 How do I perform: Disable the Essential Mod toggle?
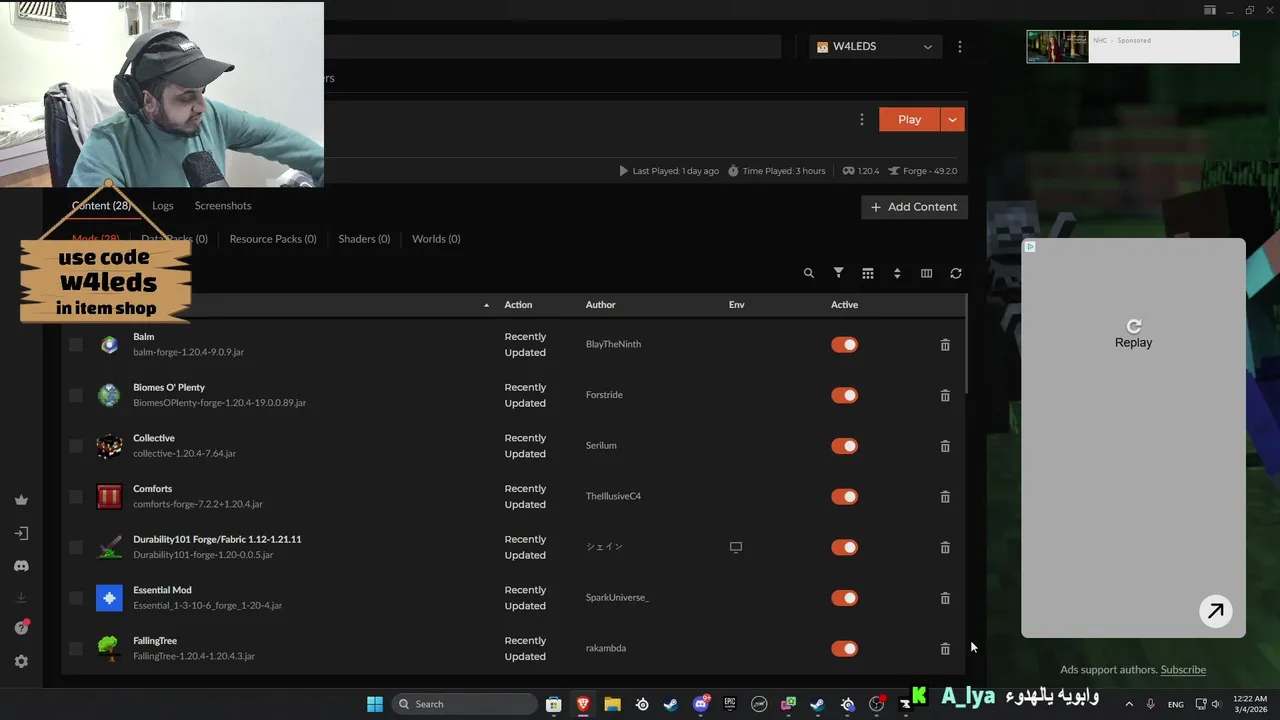tap(845, 598)
